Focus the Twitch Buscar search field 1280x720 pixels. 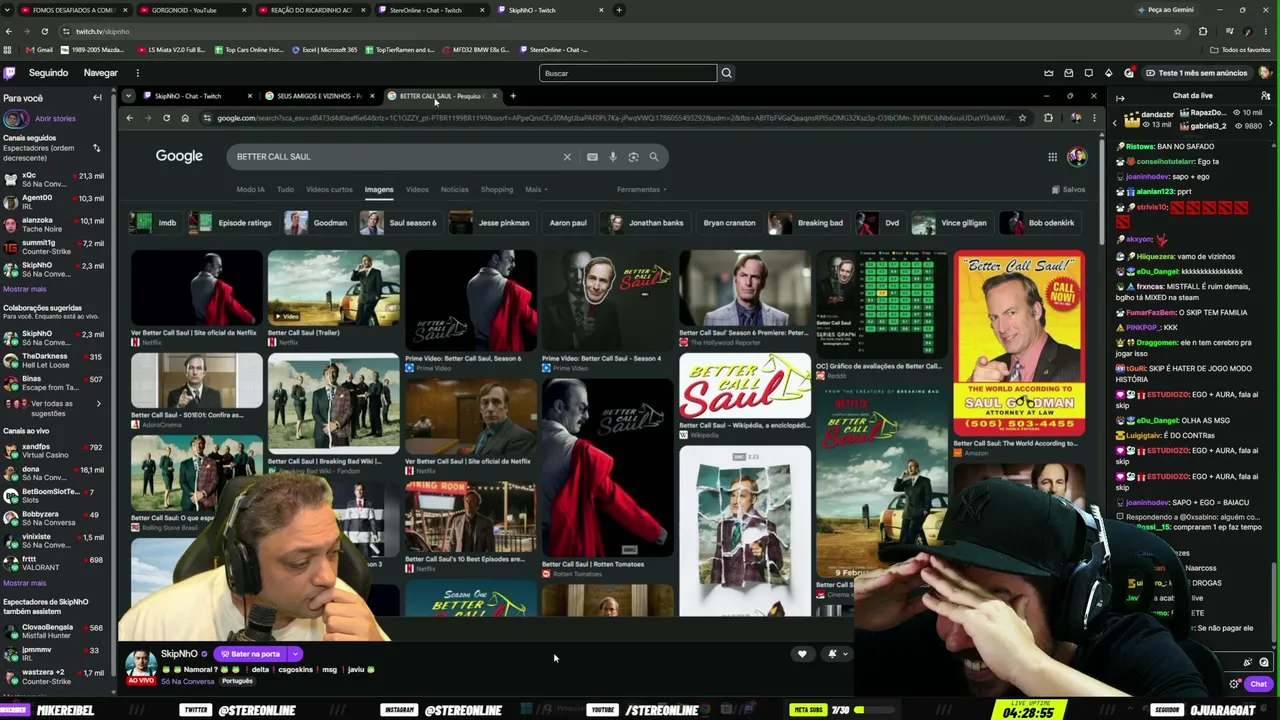point(628,73)
